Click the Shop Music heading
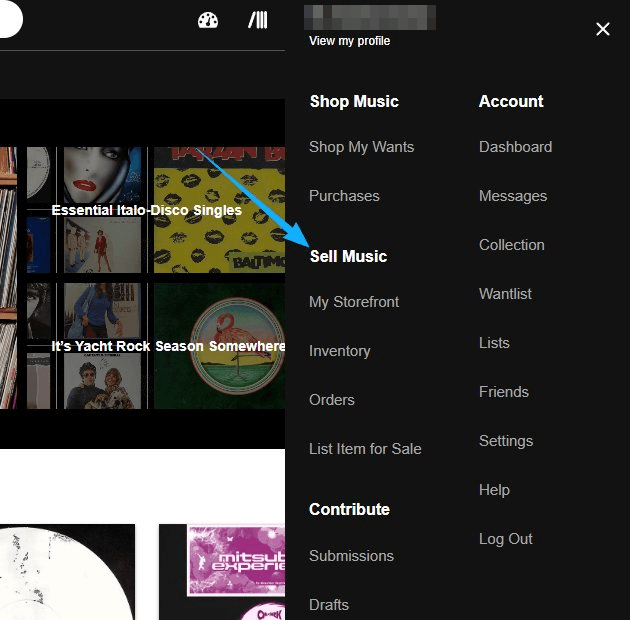Viewport: 630px width, 620px height. [x=354, y=101]
